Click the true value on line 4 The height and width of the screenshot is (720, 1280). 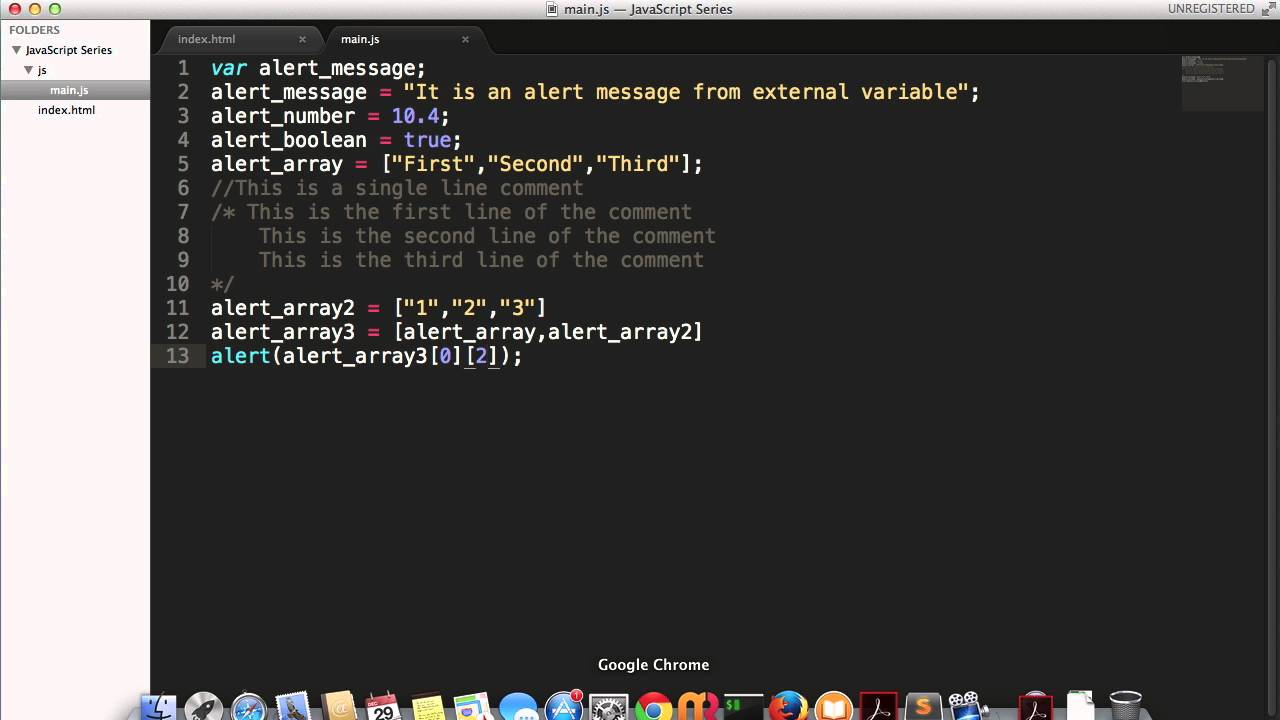point(427,140)
